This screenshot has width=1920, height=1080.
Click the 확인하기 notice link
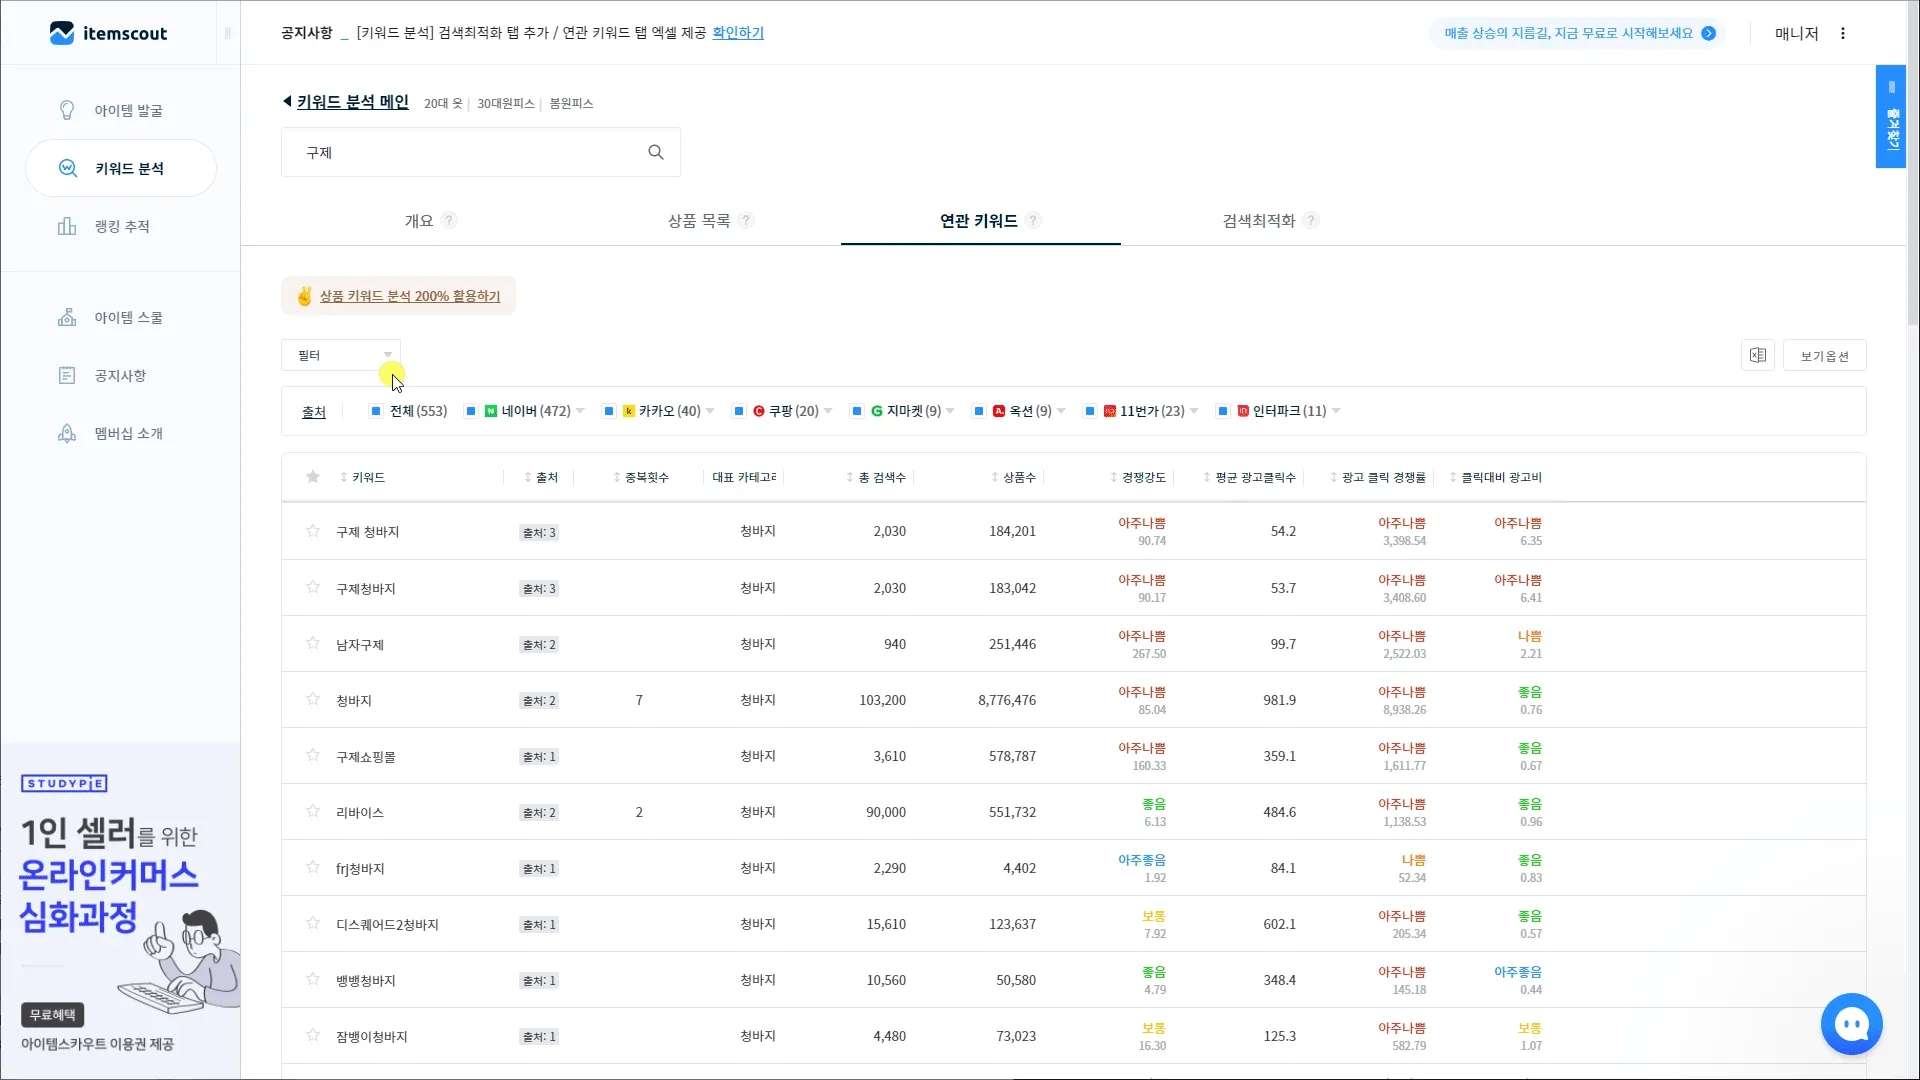pyautogui.click(x=738, y=33)
